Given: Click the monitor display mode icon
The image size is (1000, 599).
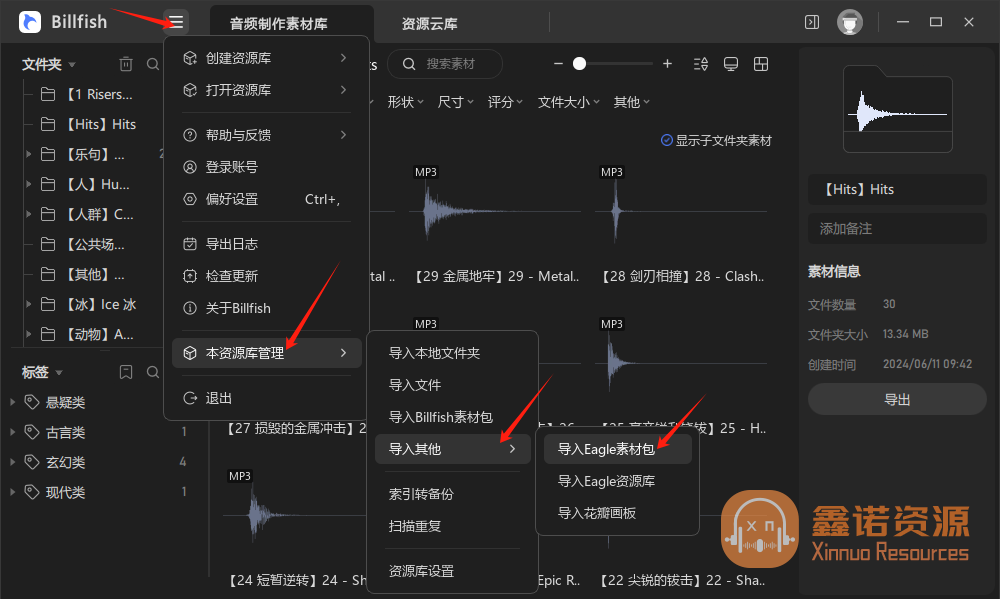Looking at the screenshot, I should click(x=731, y=64).
